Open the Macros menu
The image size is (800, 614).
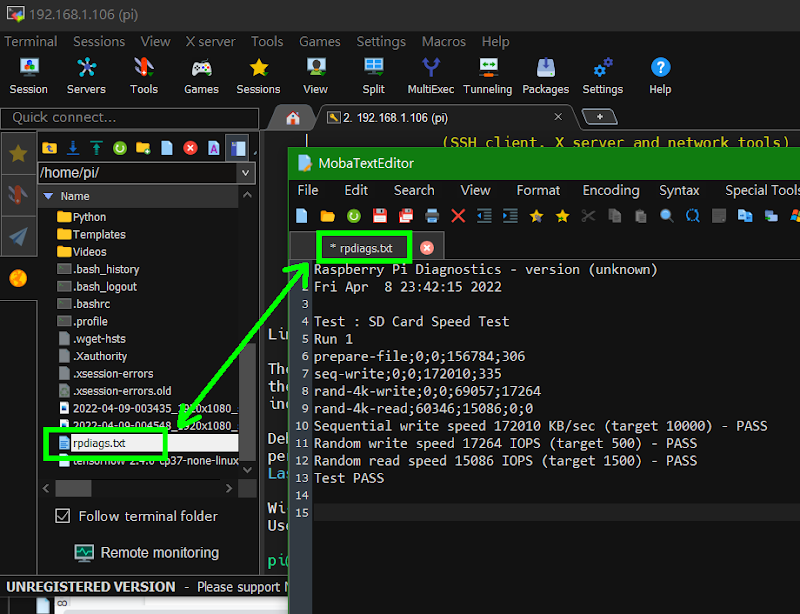[x=443, y=42]
